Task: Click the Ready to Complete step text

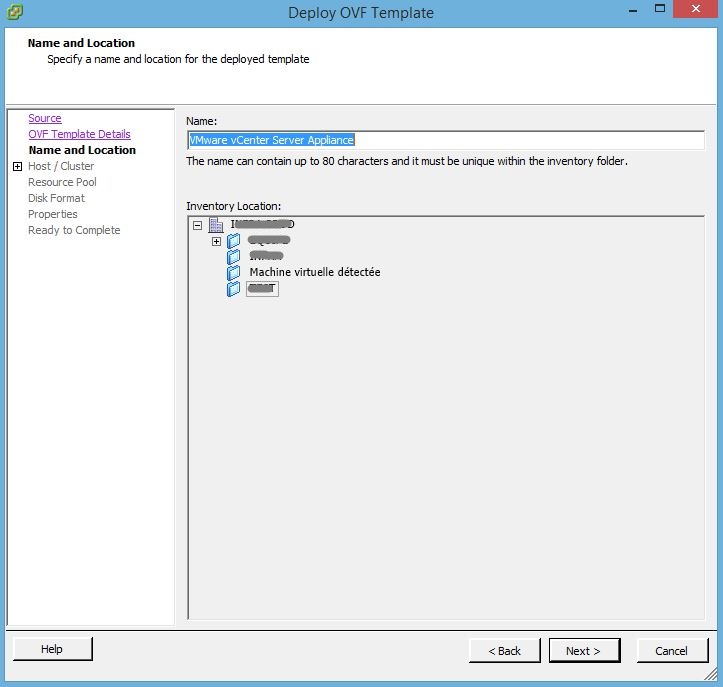Action: 74,230
